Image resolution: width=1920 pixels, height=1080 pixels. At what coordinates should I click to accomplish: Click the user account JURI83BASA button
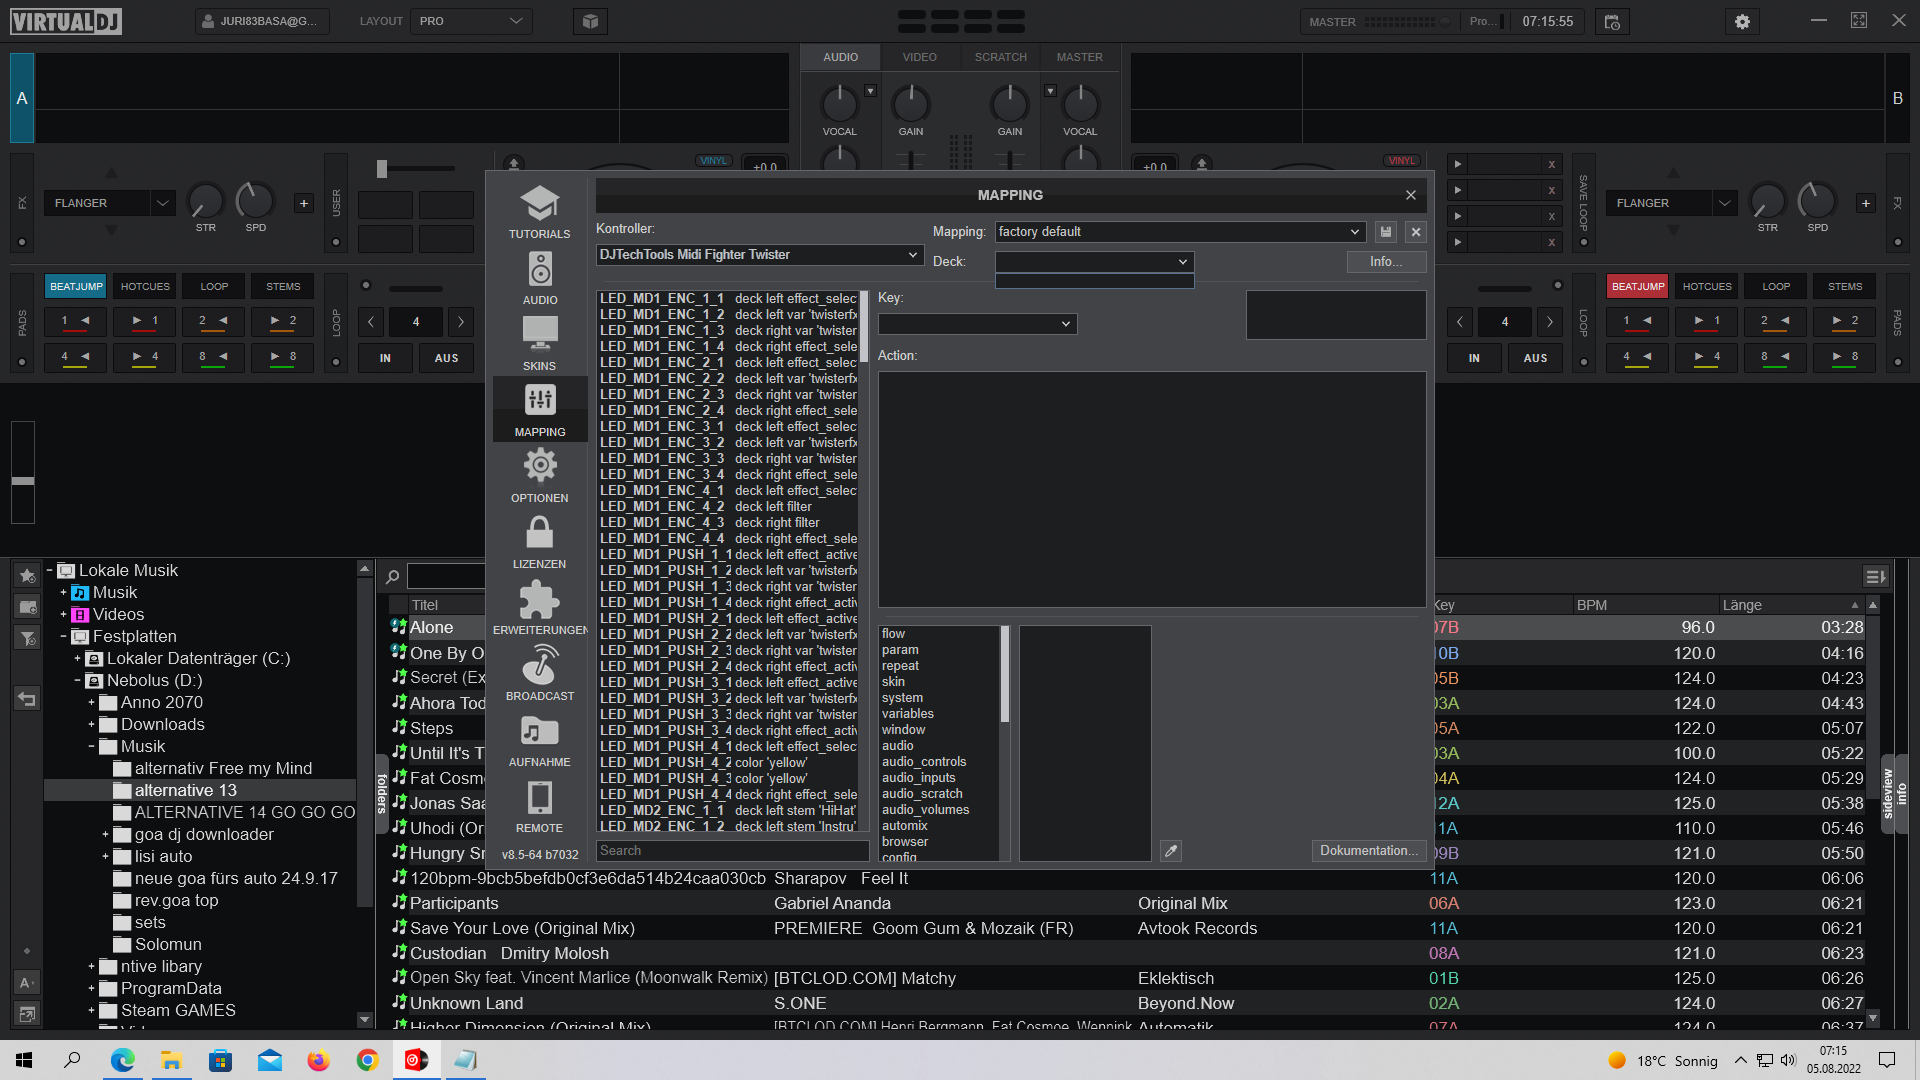[x=262, y=21]
